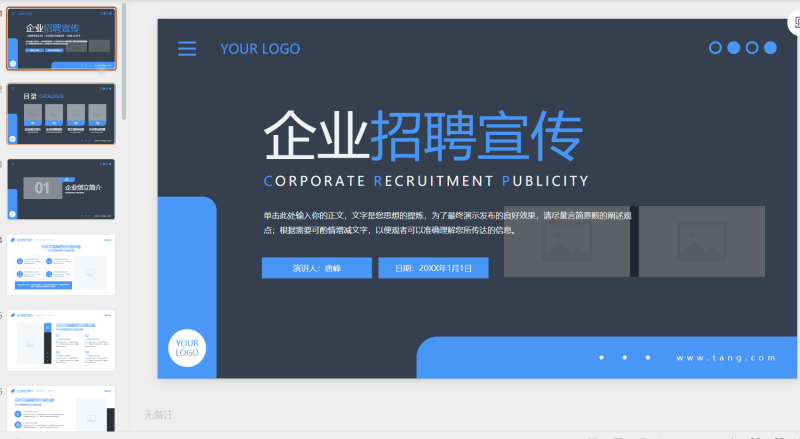Click the body paragraph starting 单击此处输入
Screen dimensions: 800x439
pyautogui.click(x=447, y=223)
